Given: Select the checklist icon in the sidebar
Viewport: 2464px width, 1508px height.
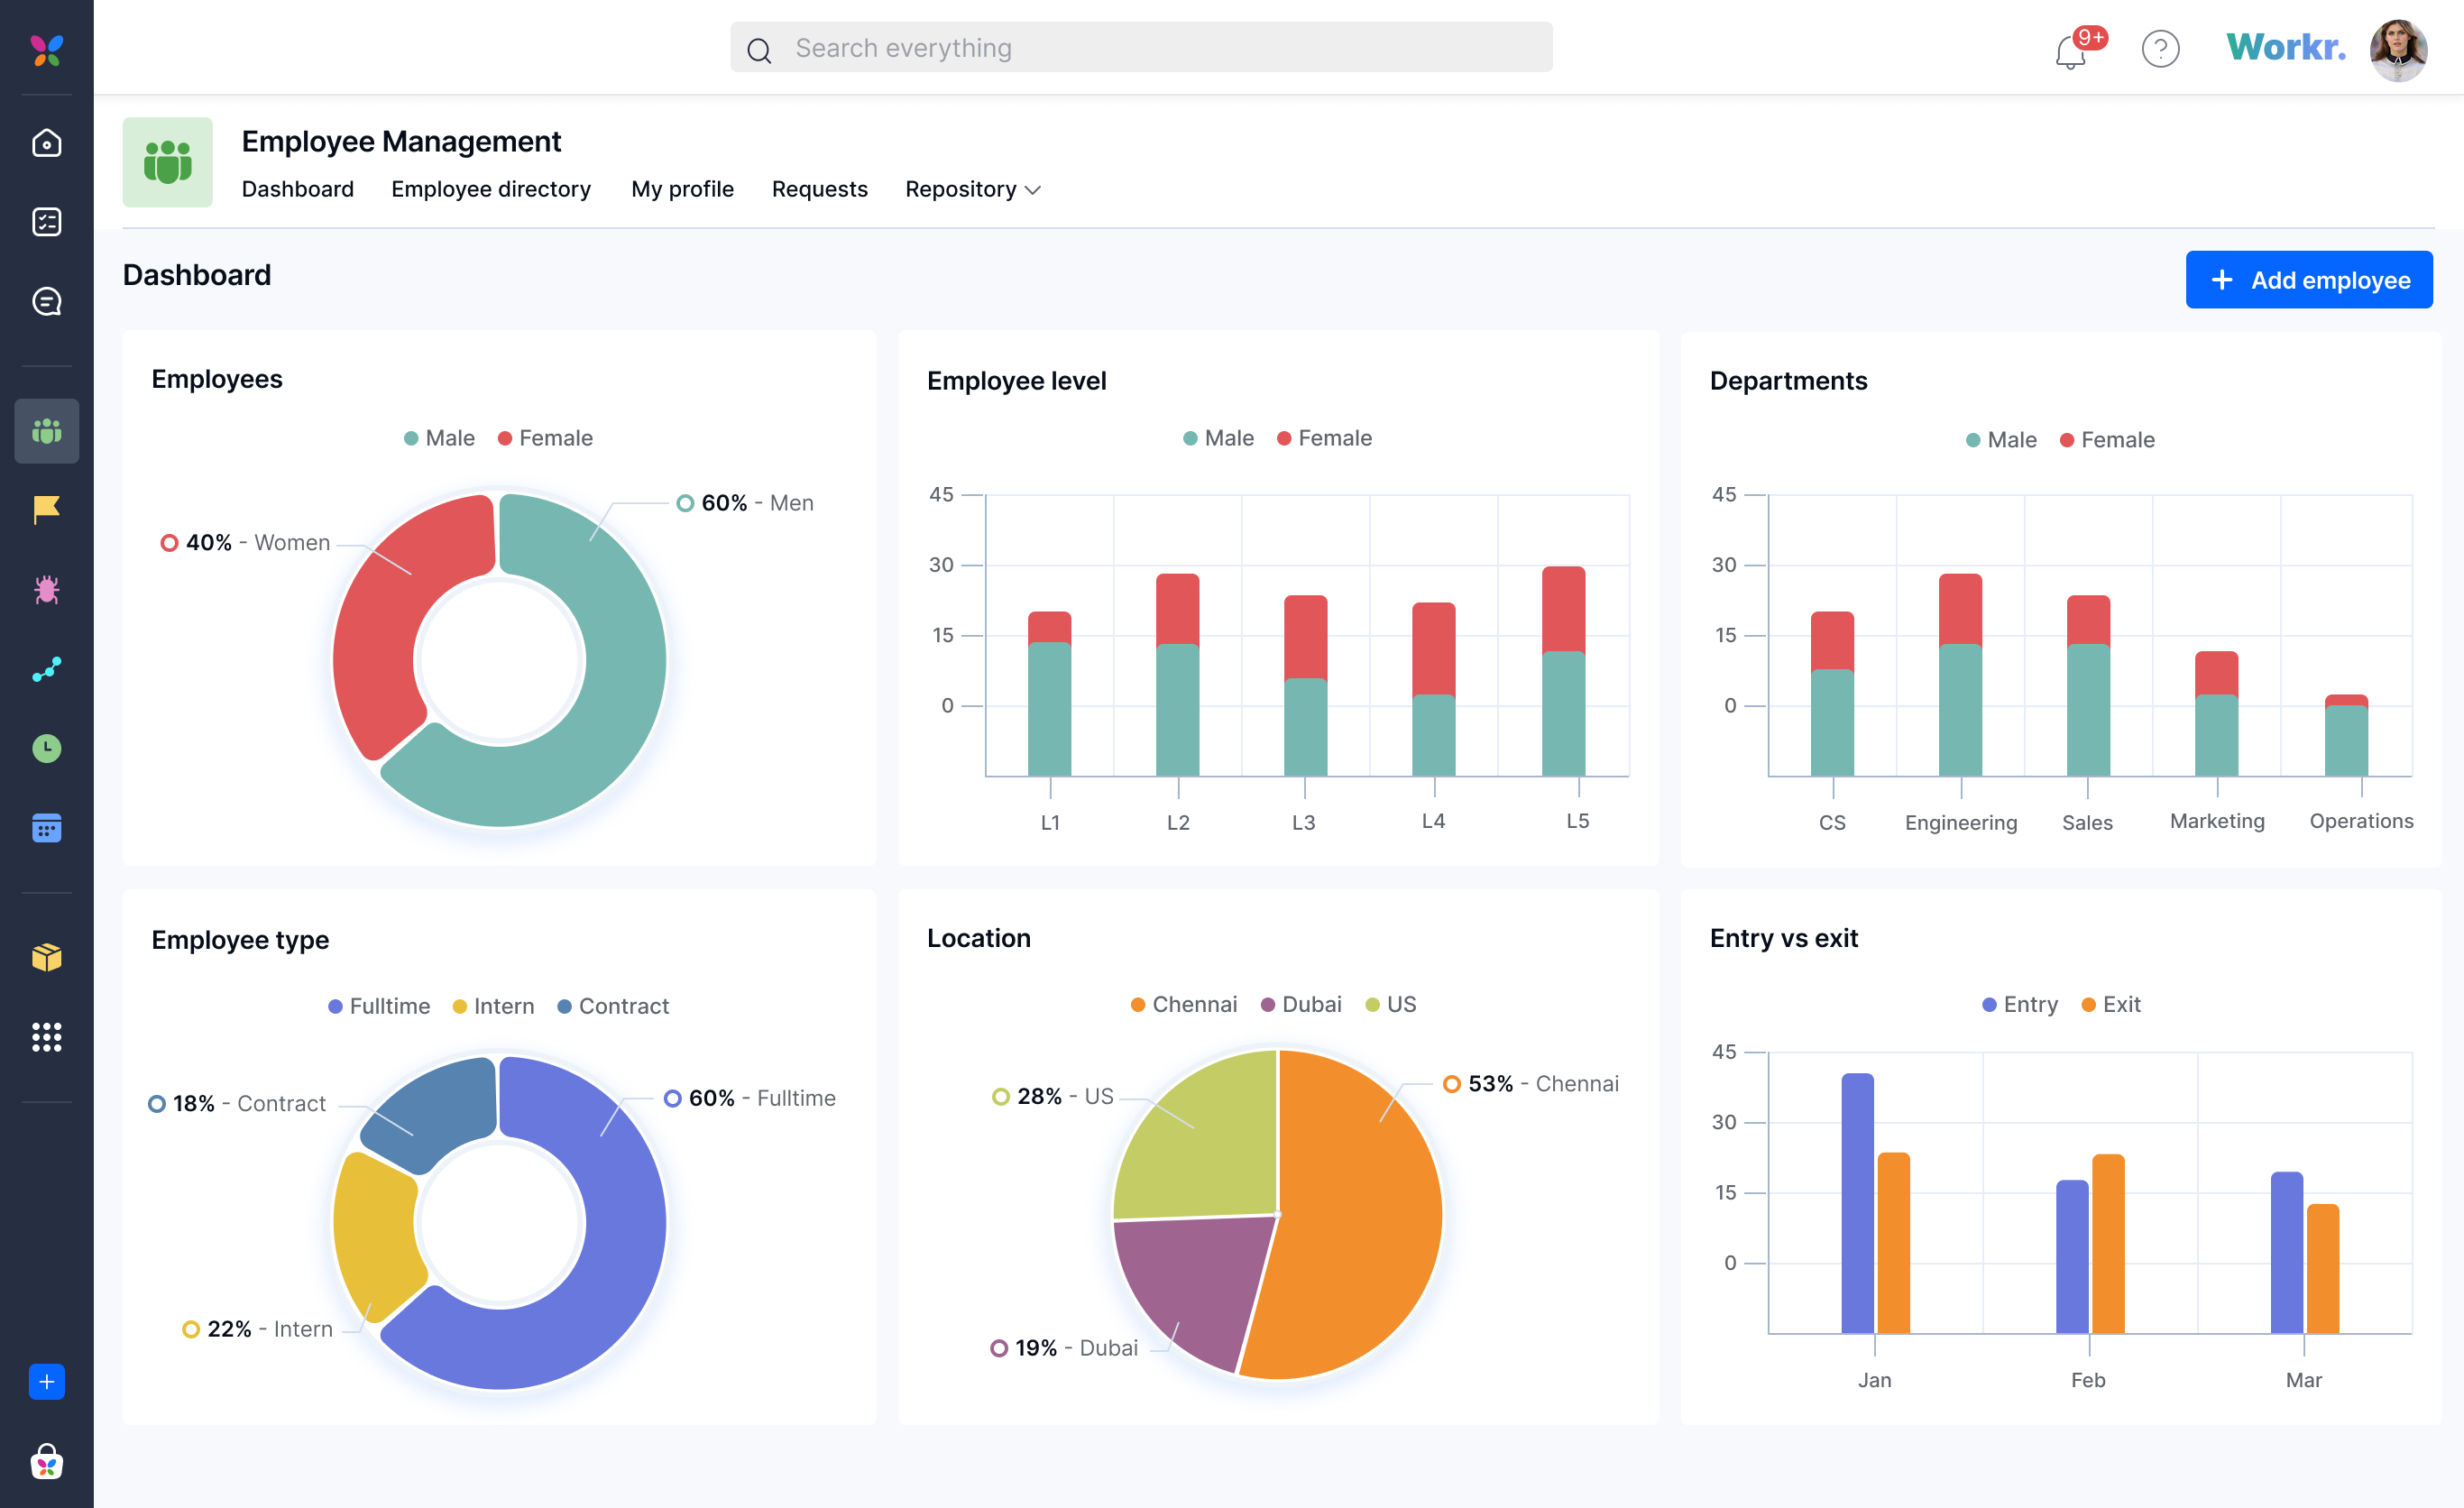Looking at the screenshot, I should 47,222.
